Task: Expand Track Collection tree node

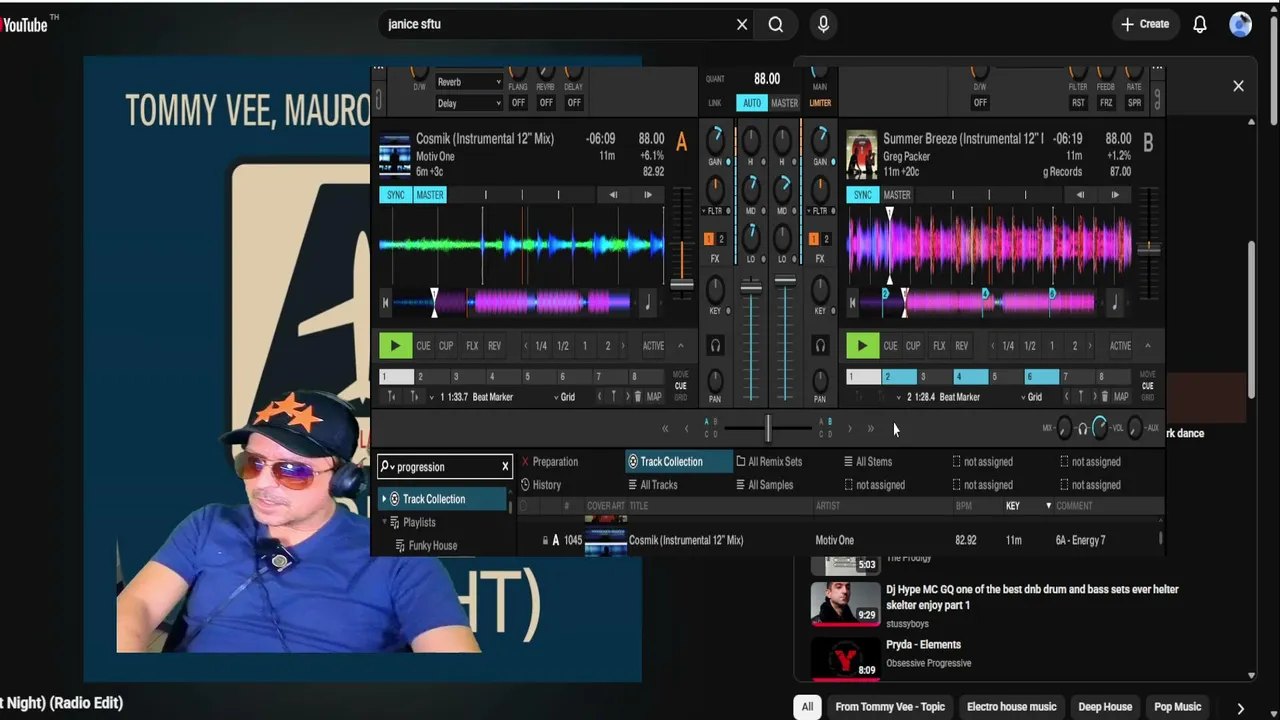Action: [384, 499]
